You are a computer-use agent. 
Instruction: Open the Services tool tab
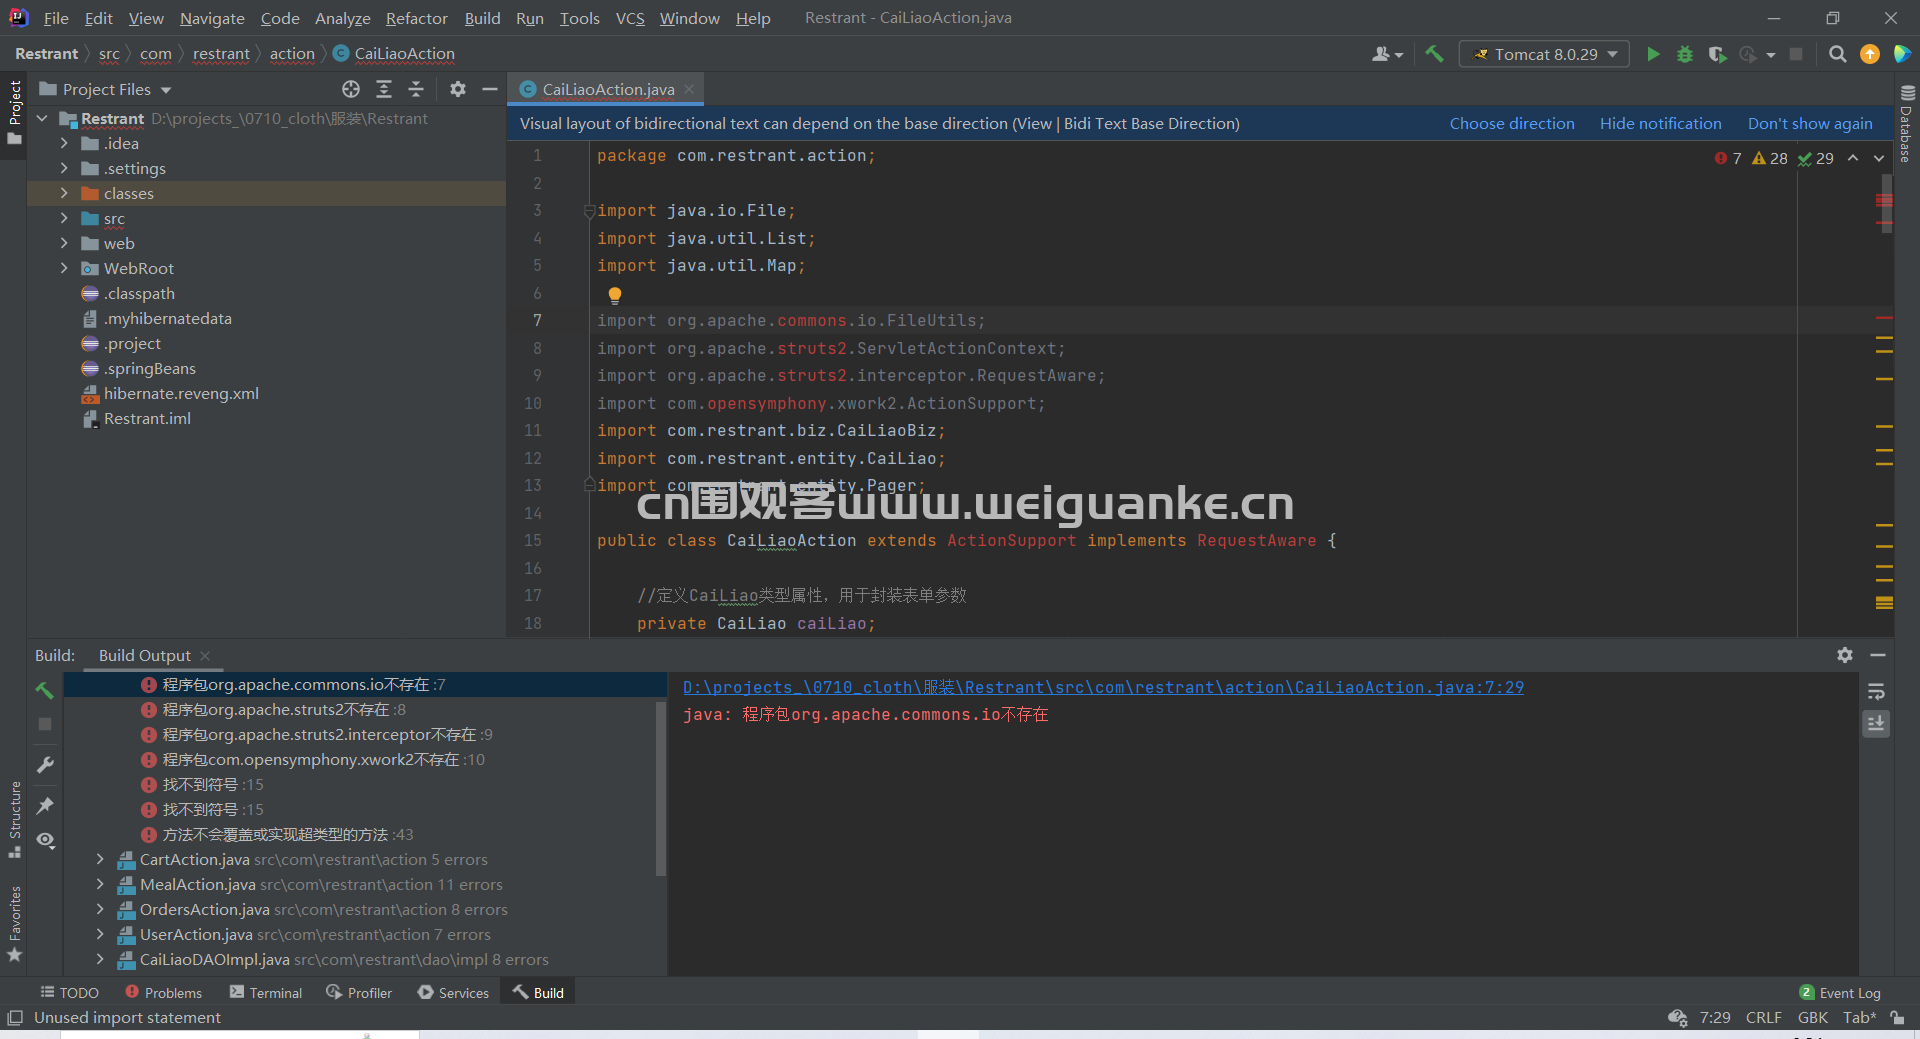[453, 992]
